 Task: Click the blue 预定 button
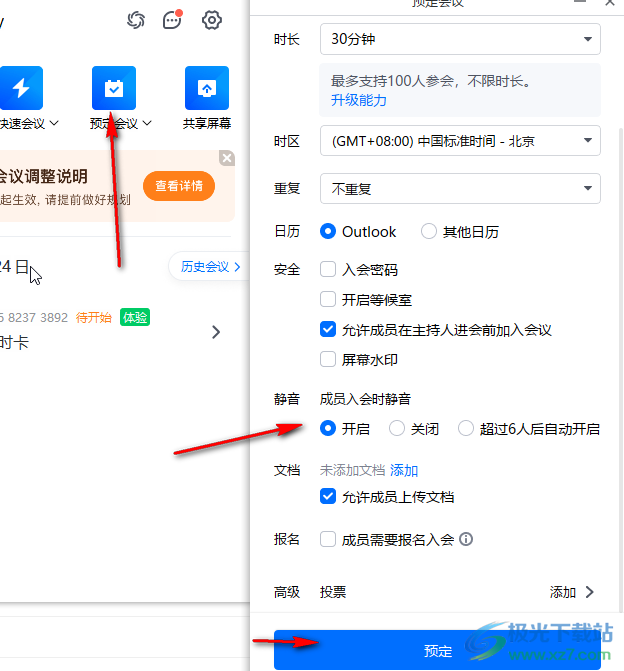coord(438,651)
